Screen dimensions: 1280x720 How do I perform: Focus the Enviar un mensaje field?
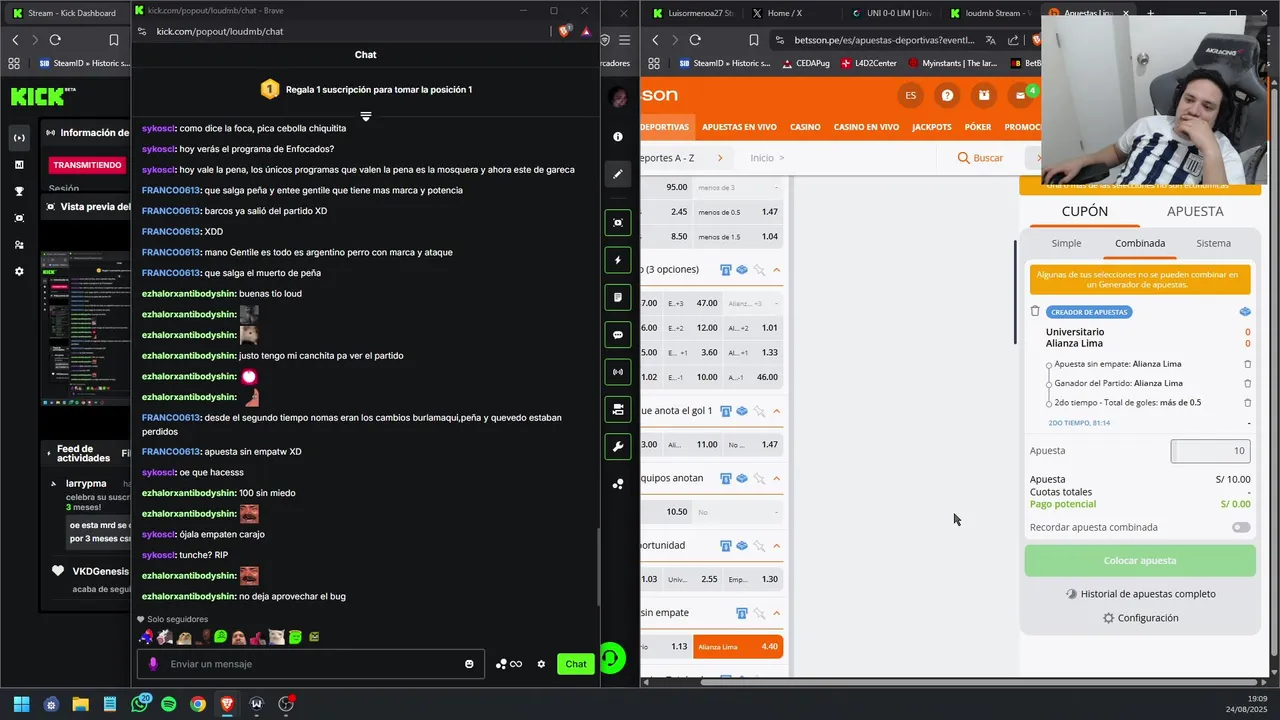click(x=310, y=664)
